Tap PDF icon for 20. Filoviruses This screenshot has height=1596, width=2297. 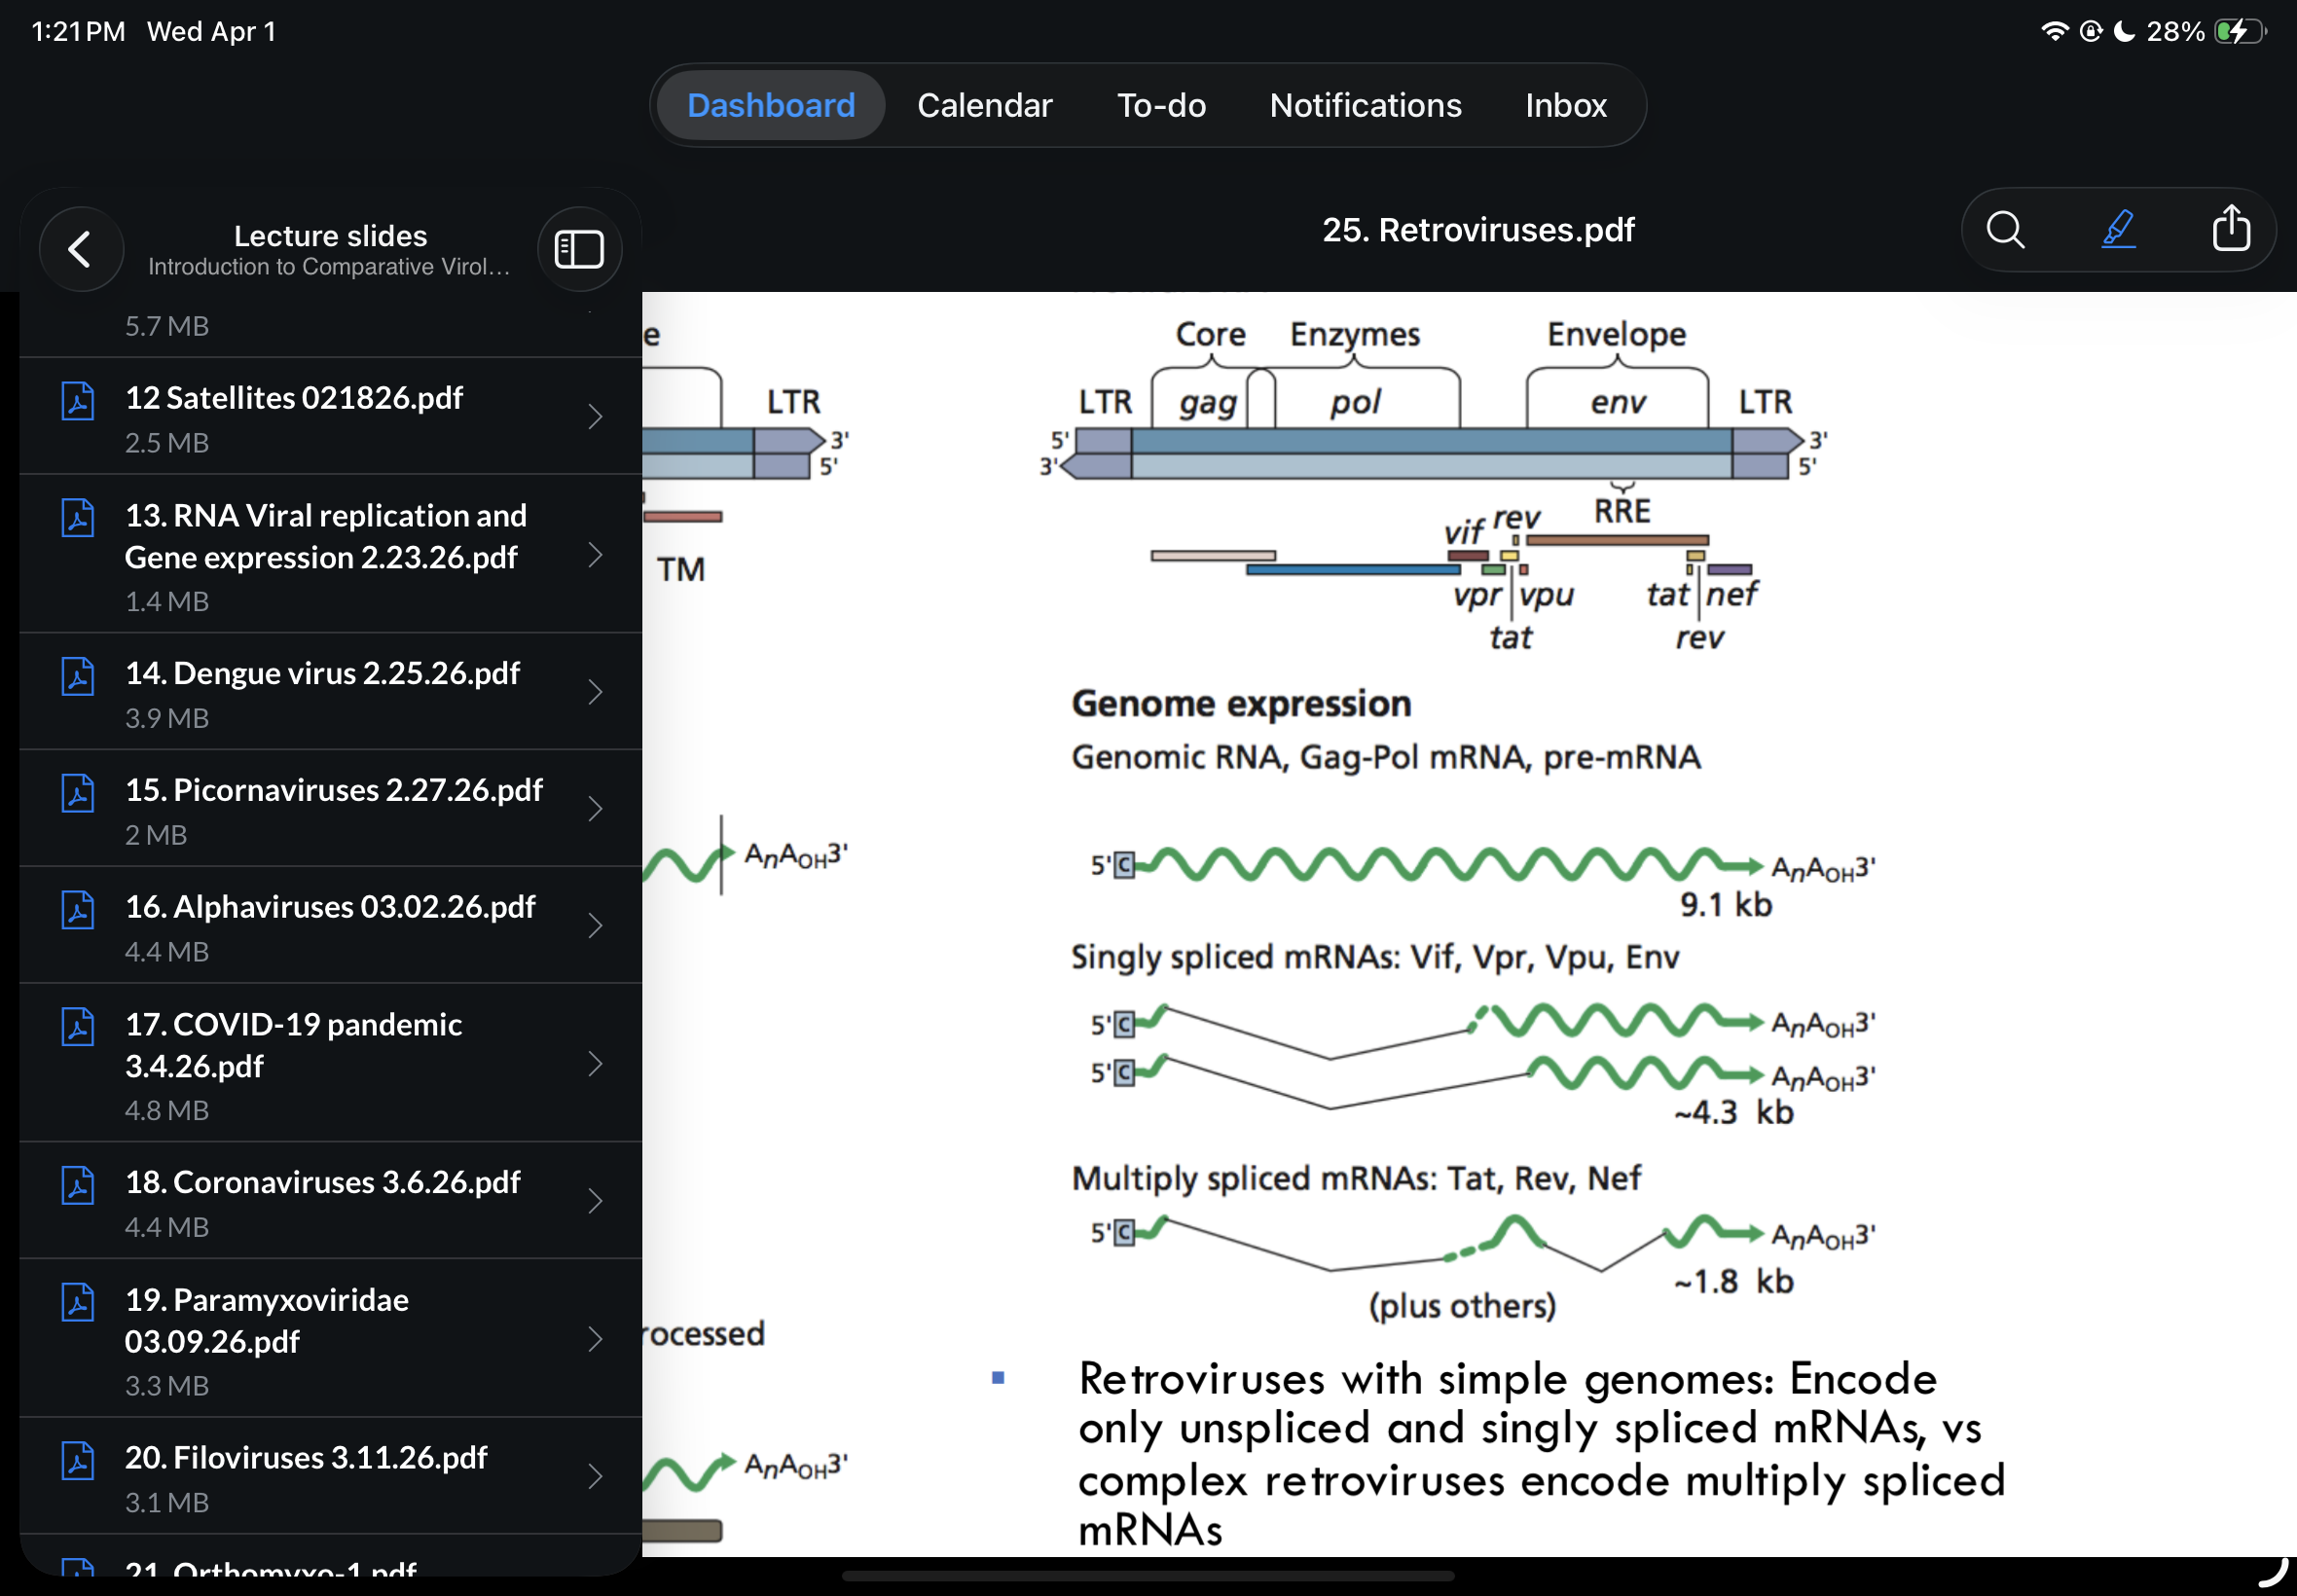(x=78, y=1460)
